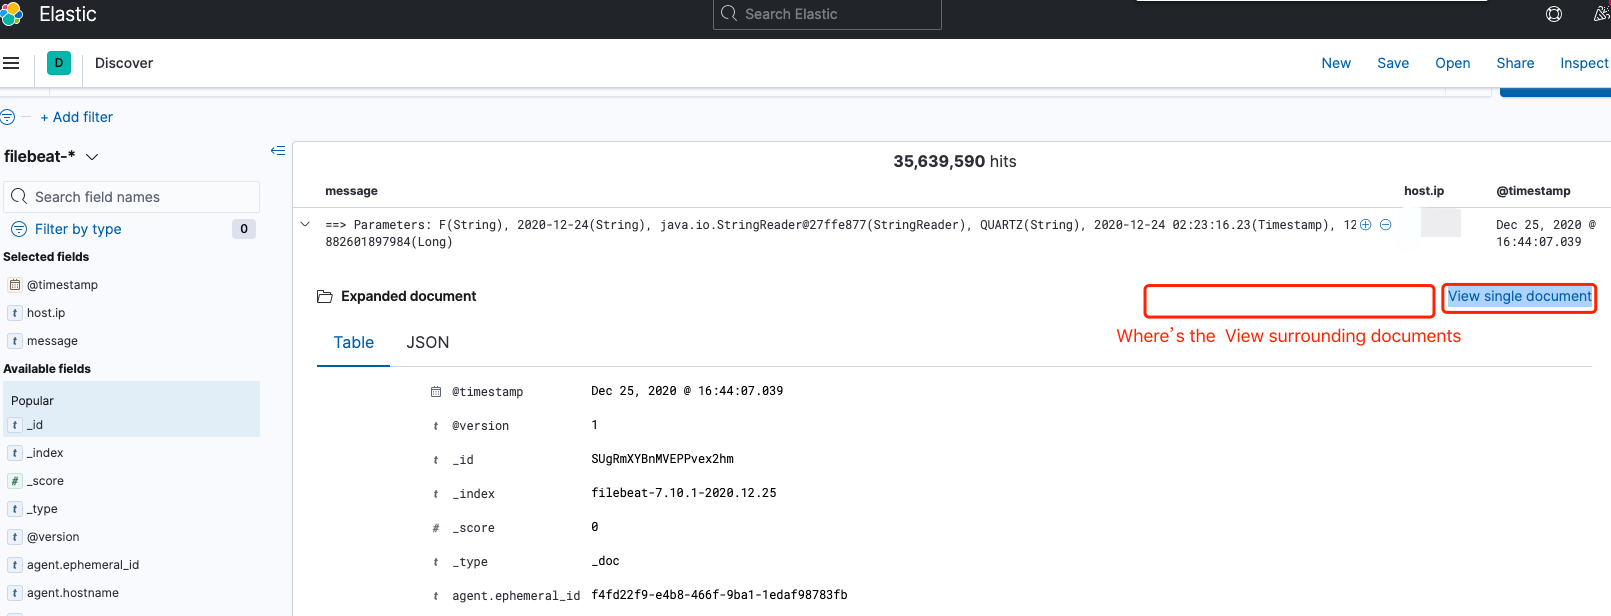Collapse the document row using its chevron

point(305,224)
